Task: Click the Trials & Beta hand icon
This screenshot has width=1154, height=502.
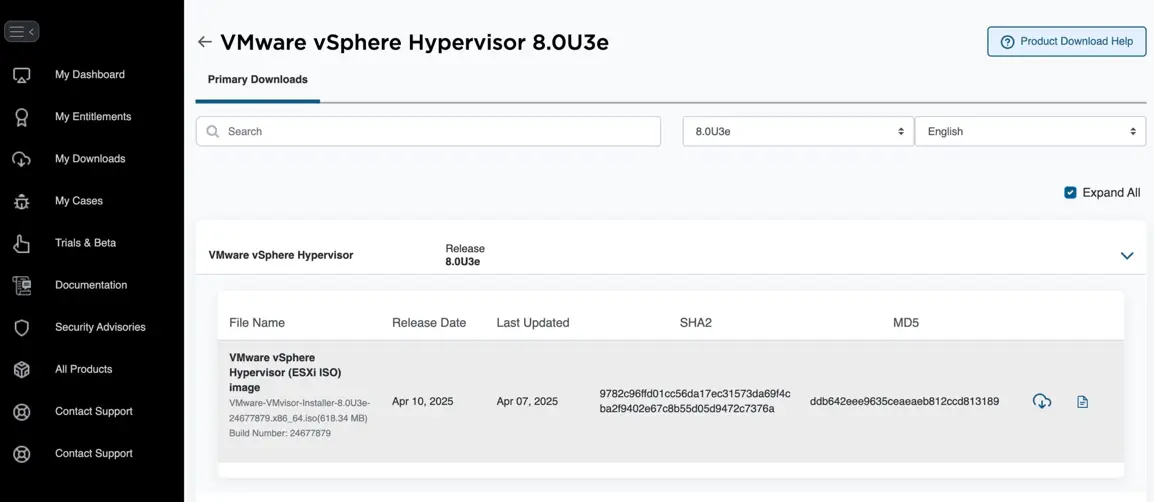Action: coord(22,243)
